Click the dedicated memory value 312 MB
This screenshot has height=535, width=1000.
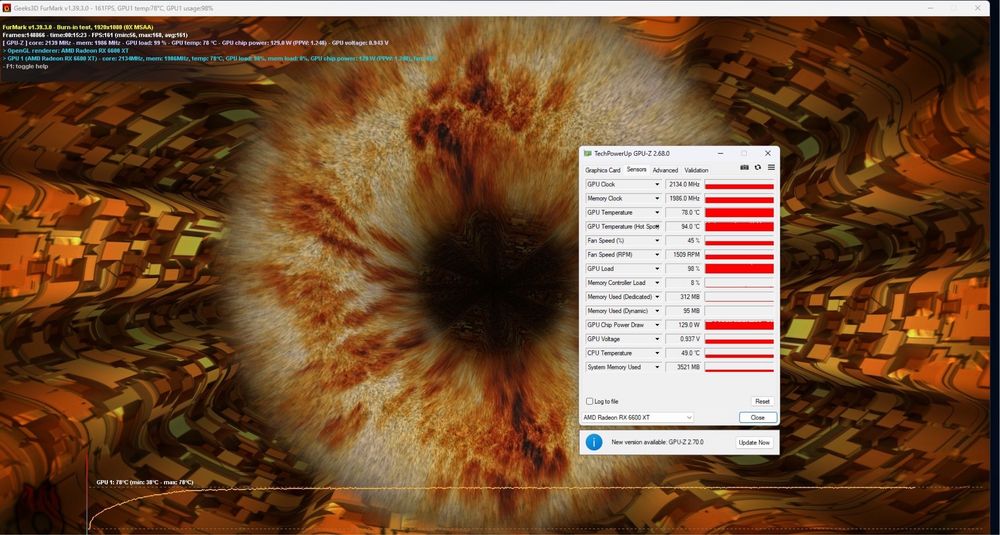pyautogui.click(x=684, y=297)
